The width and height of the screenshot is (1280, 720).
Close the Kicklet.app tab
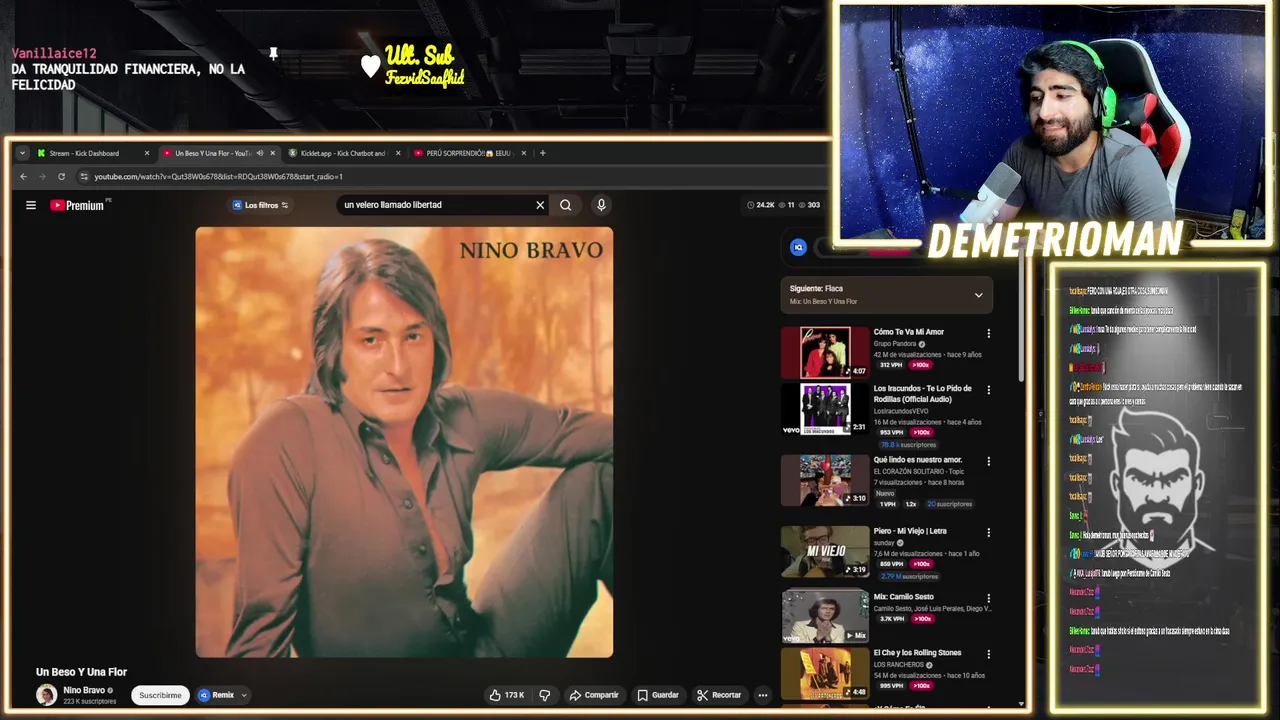point(398,153)
